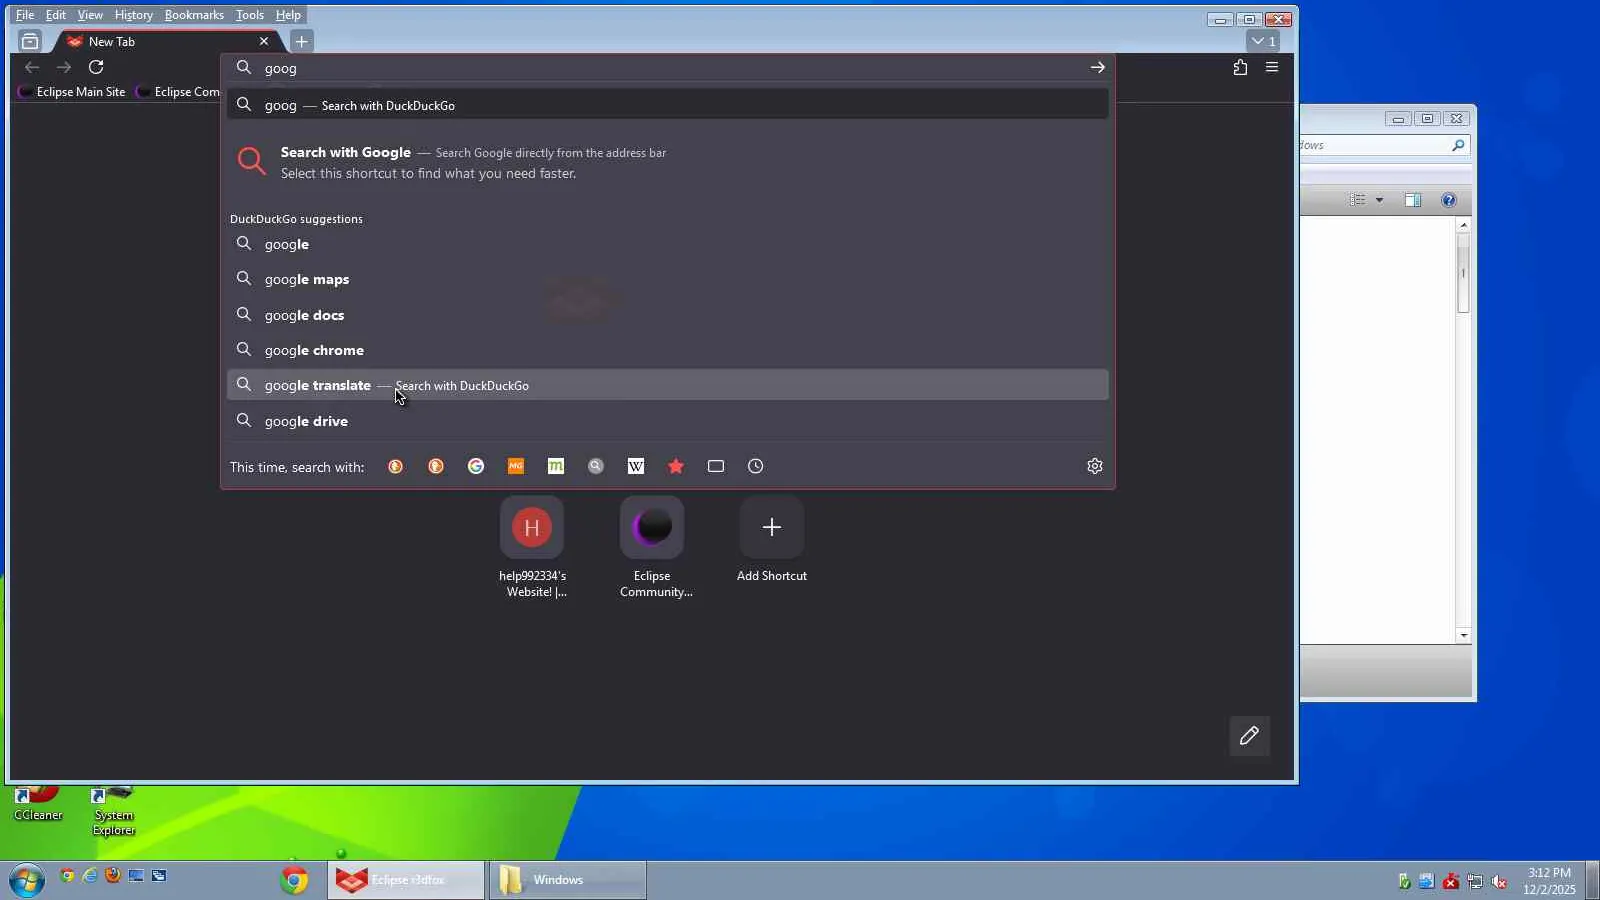Search this time with green m engine
The image size is (1600, 900).
pyautogui.click(x=556, y=466)
